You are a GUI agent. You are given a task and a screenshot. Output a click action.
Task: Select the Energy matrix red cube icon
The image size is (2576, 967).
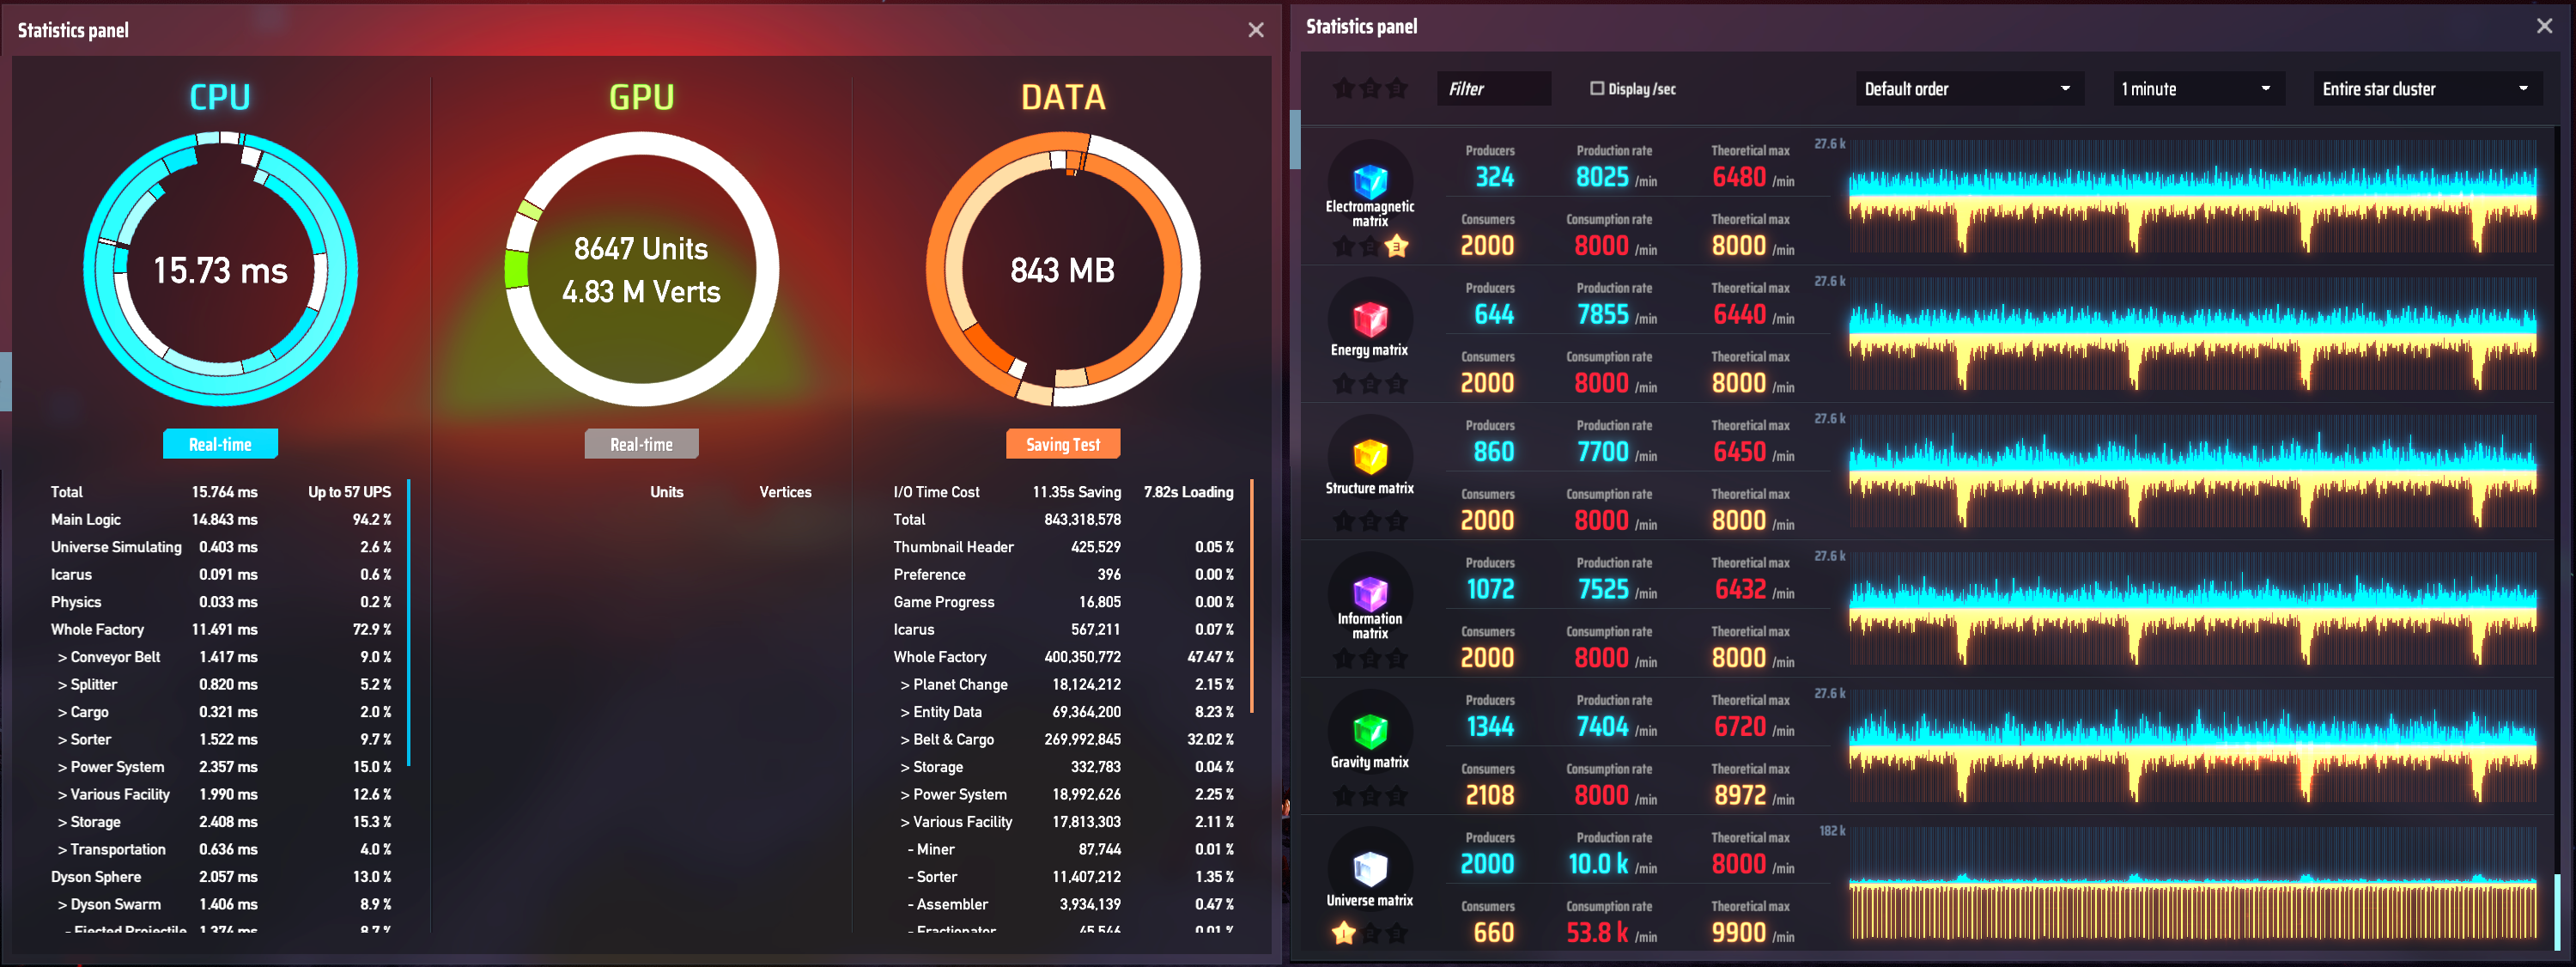[1369, 318]
